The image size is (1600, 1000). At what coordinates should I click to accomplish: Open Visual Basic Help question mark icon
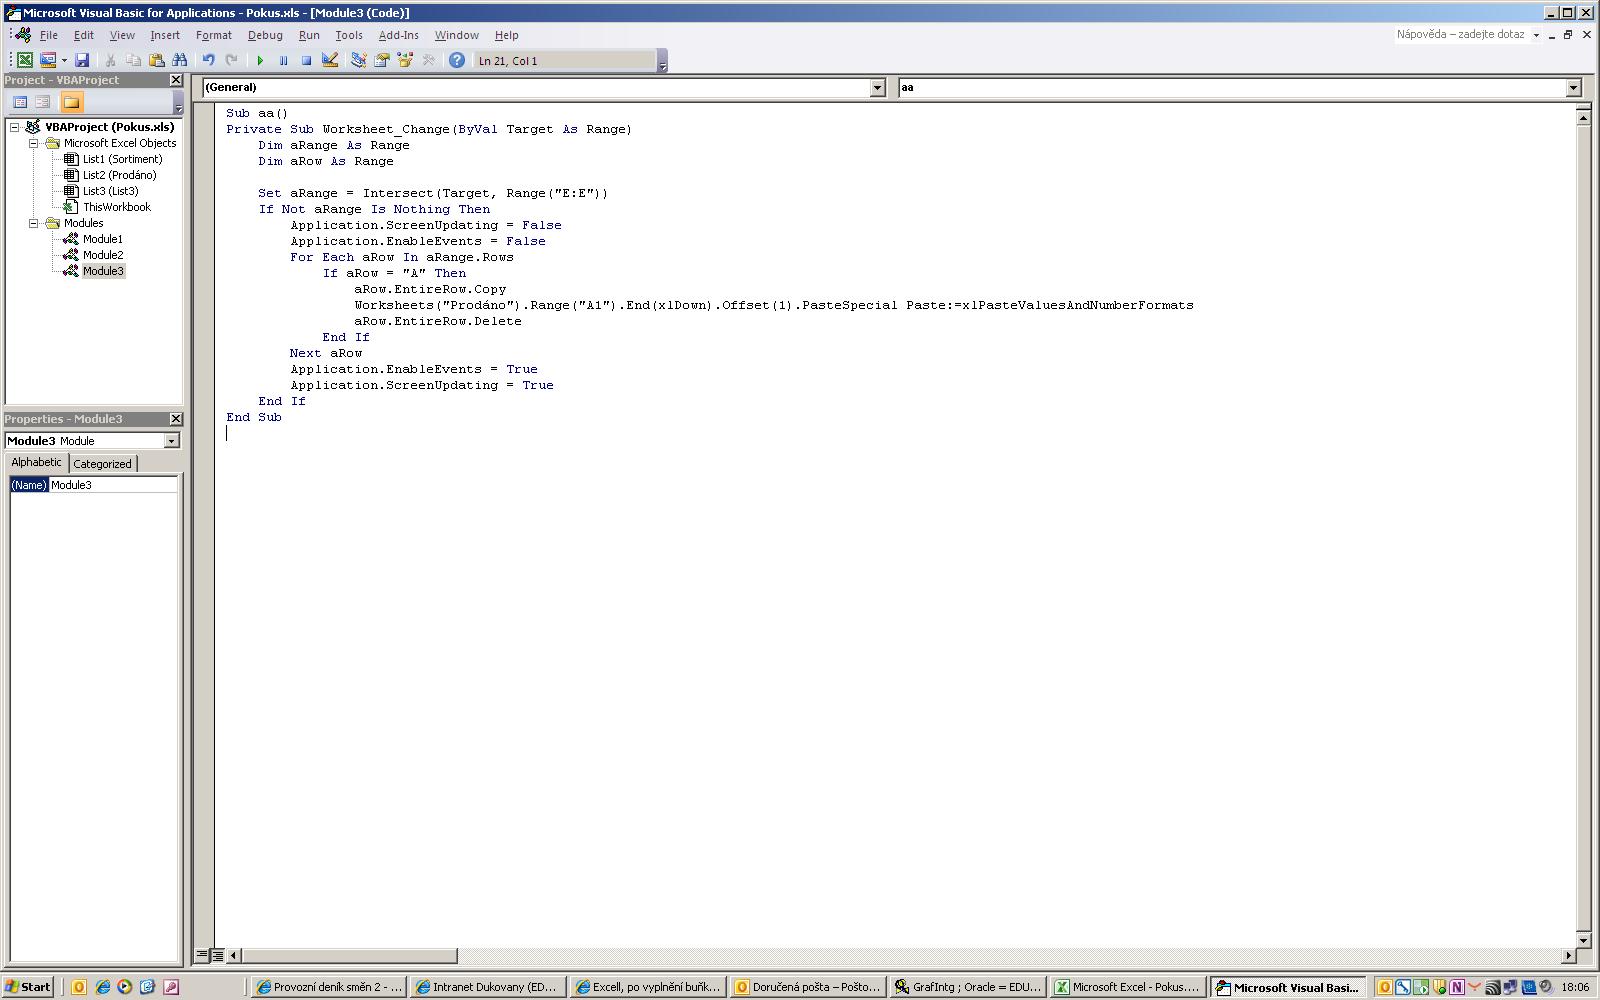[457, 60]
